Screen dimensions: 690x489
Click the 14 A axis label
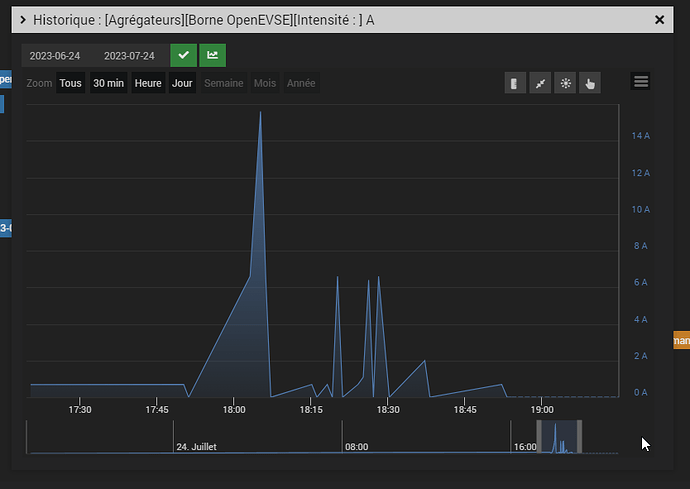coord(641,136)
